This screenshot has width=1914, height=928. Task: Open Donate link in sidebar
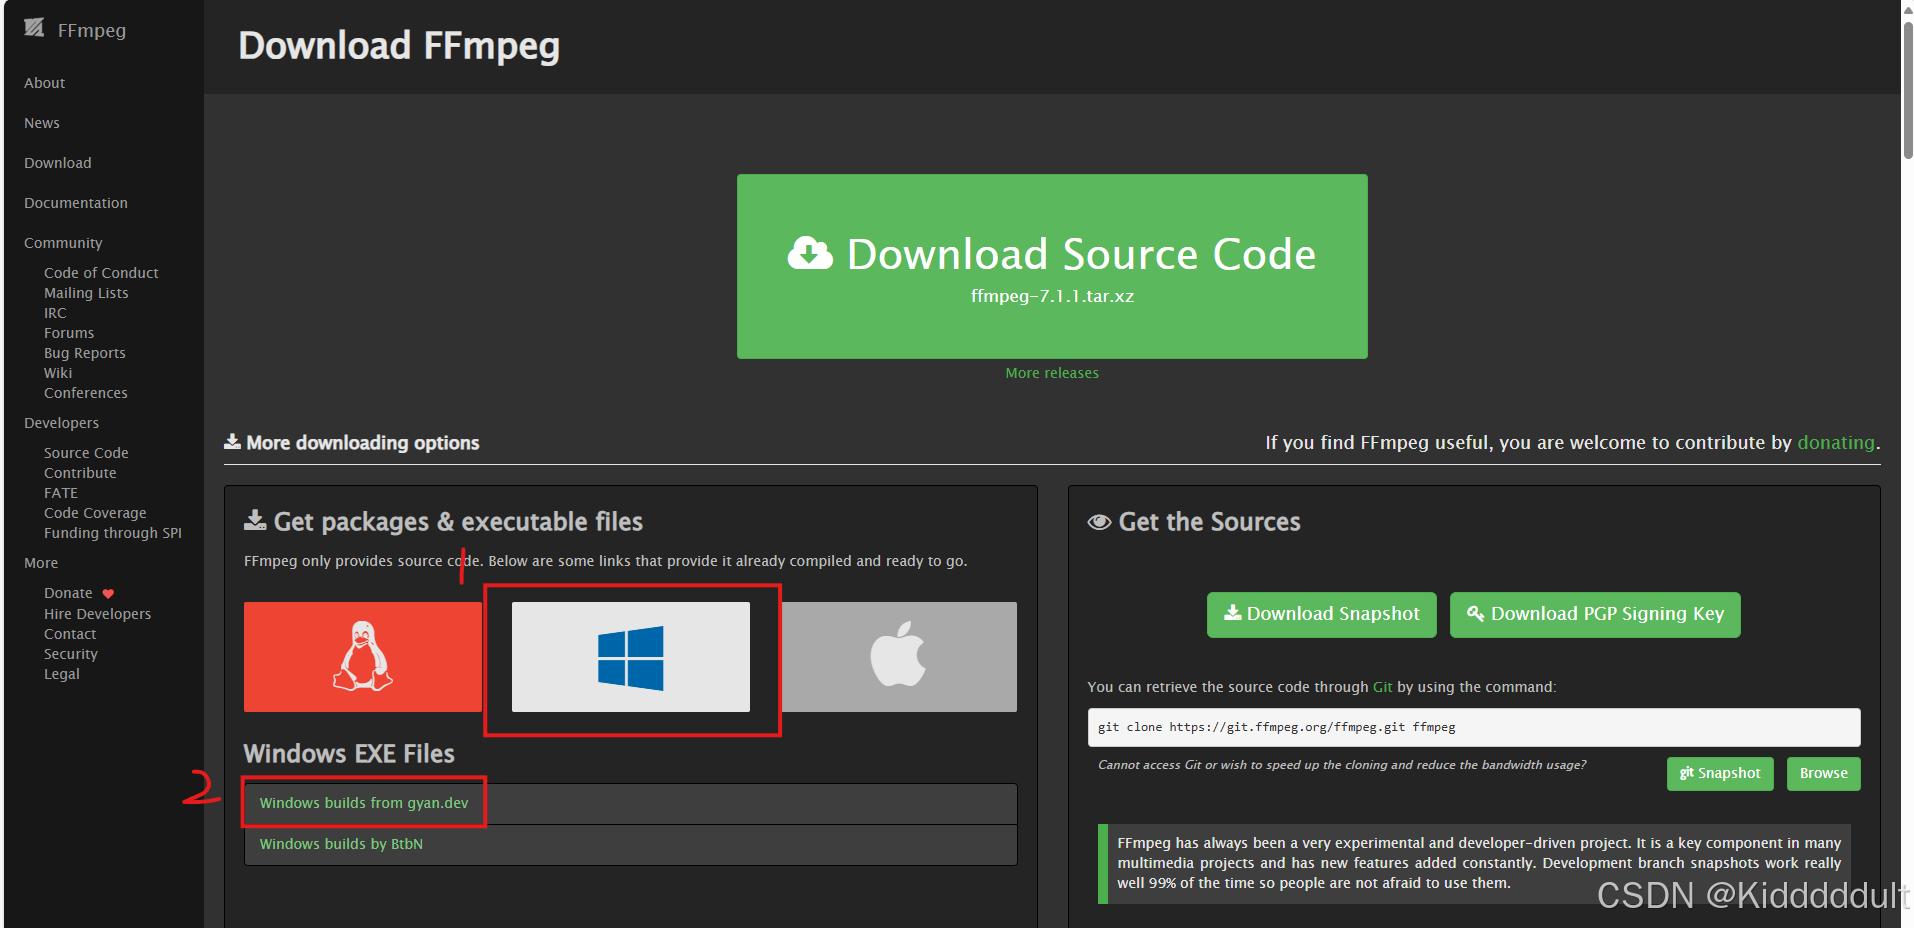[68, 593]
